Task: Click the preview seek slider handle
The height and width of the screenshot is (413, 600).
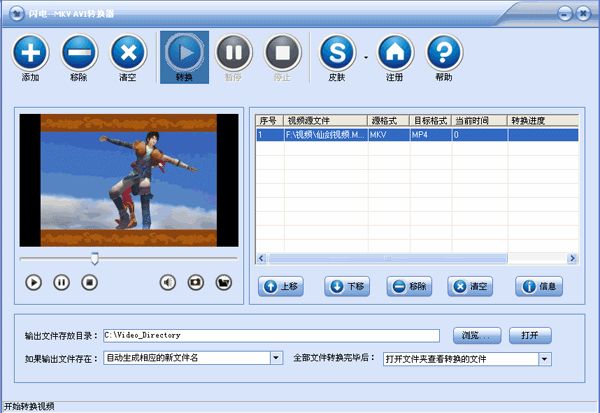Action: point(95,258)
